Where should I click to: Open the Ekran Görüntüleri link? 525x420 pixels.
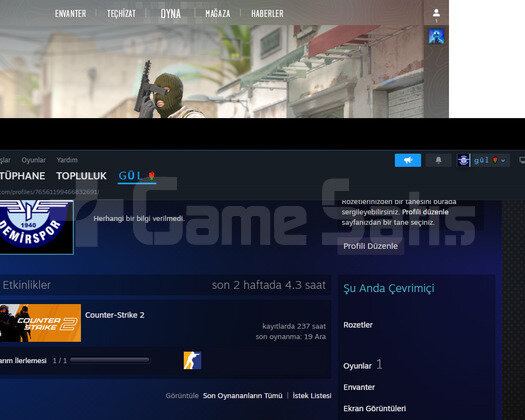pos(375,409)
